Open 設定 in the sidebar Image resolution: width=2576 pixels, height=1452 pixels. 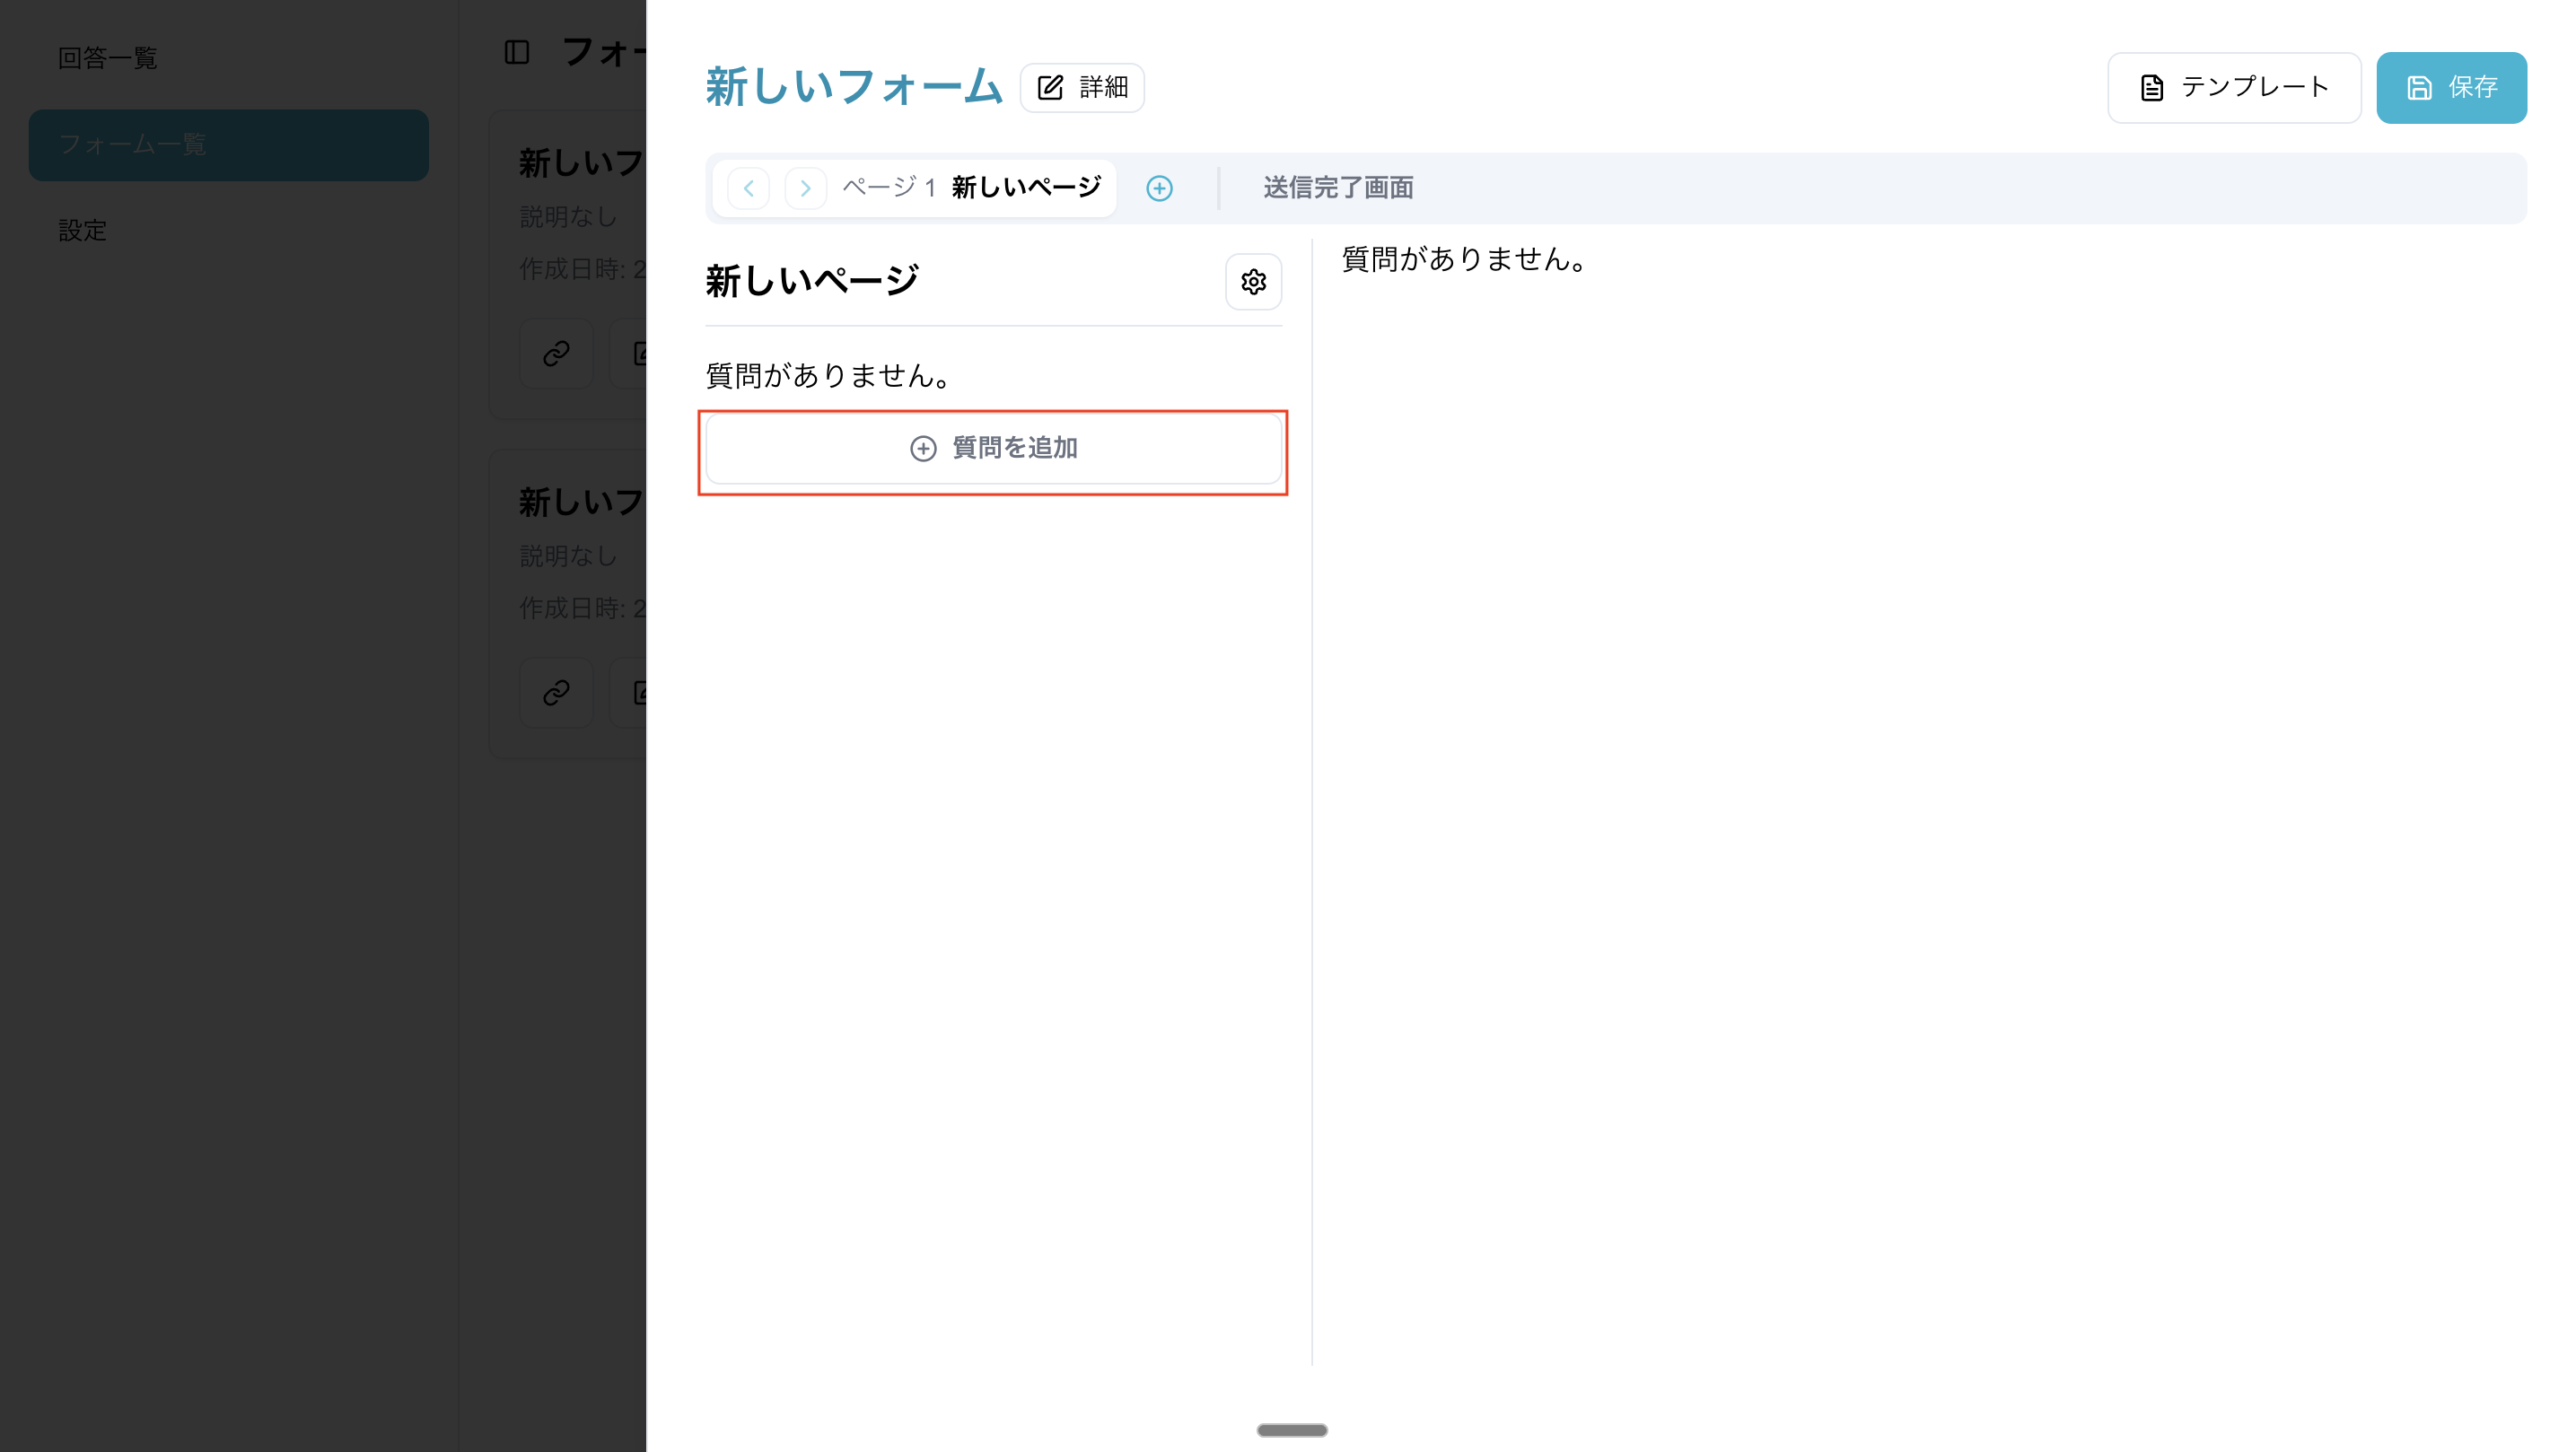click(x=82, y=231)
